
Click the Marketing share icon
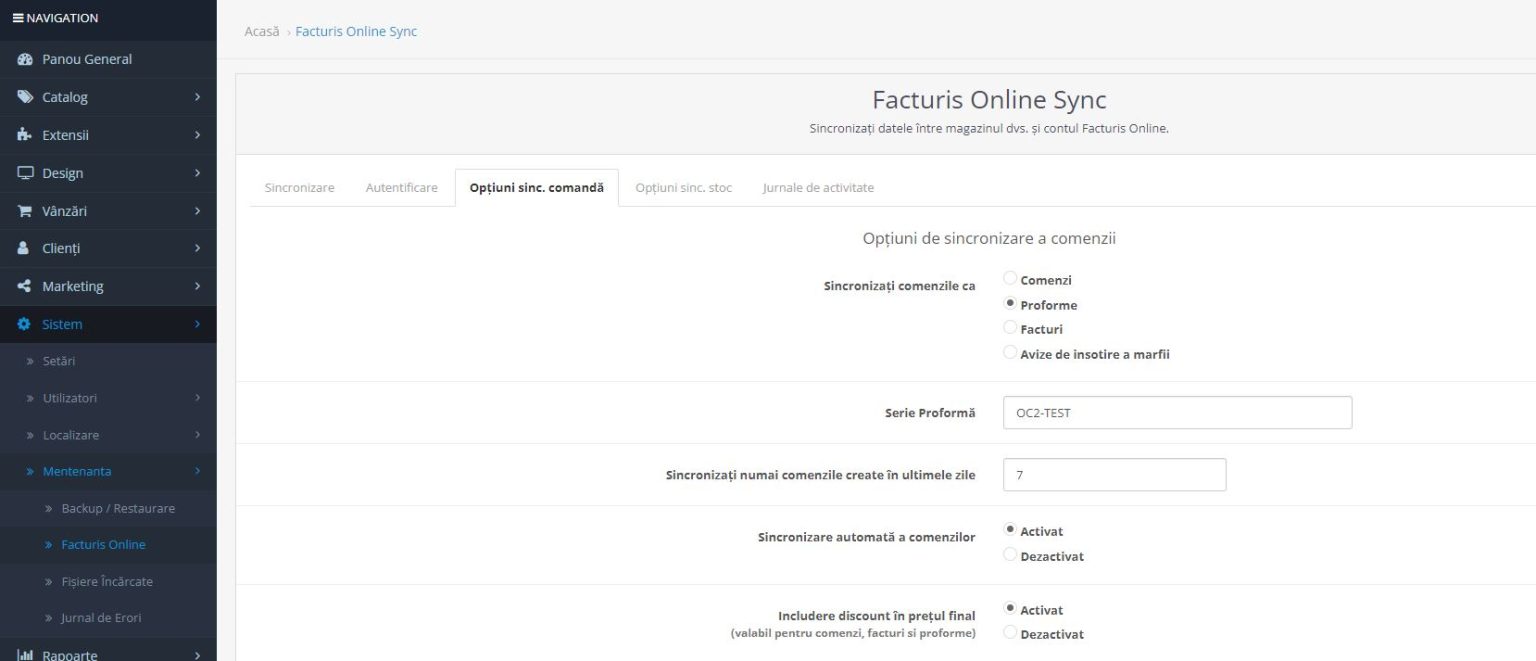point(25,286)
